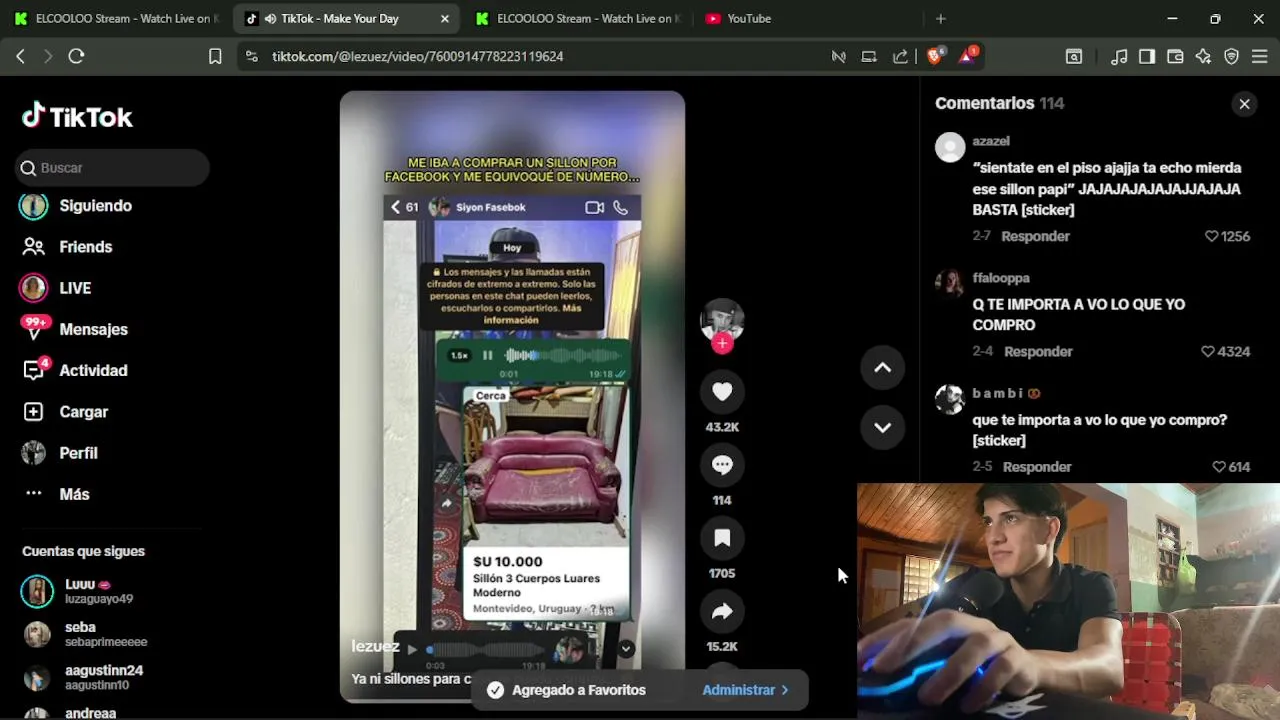Reload the page

(76, 56)
